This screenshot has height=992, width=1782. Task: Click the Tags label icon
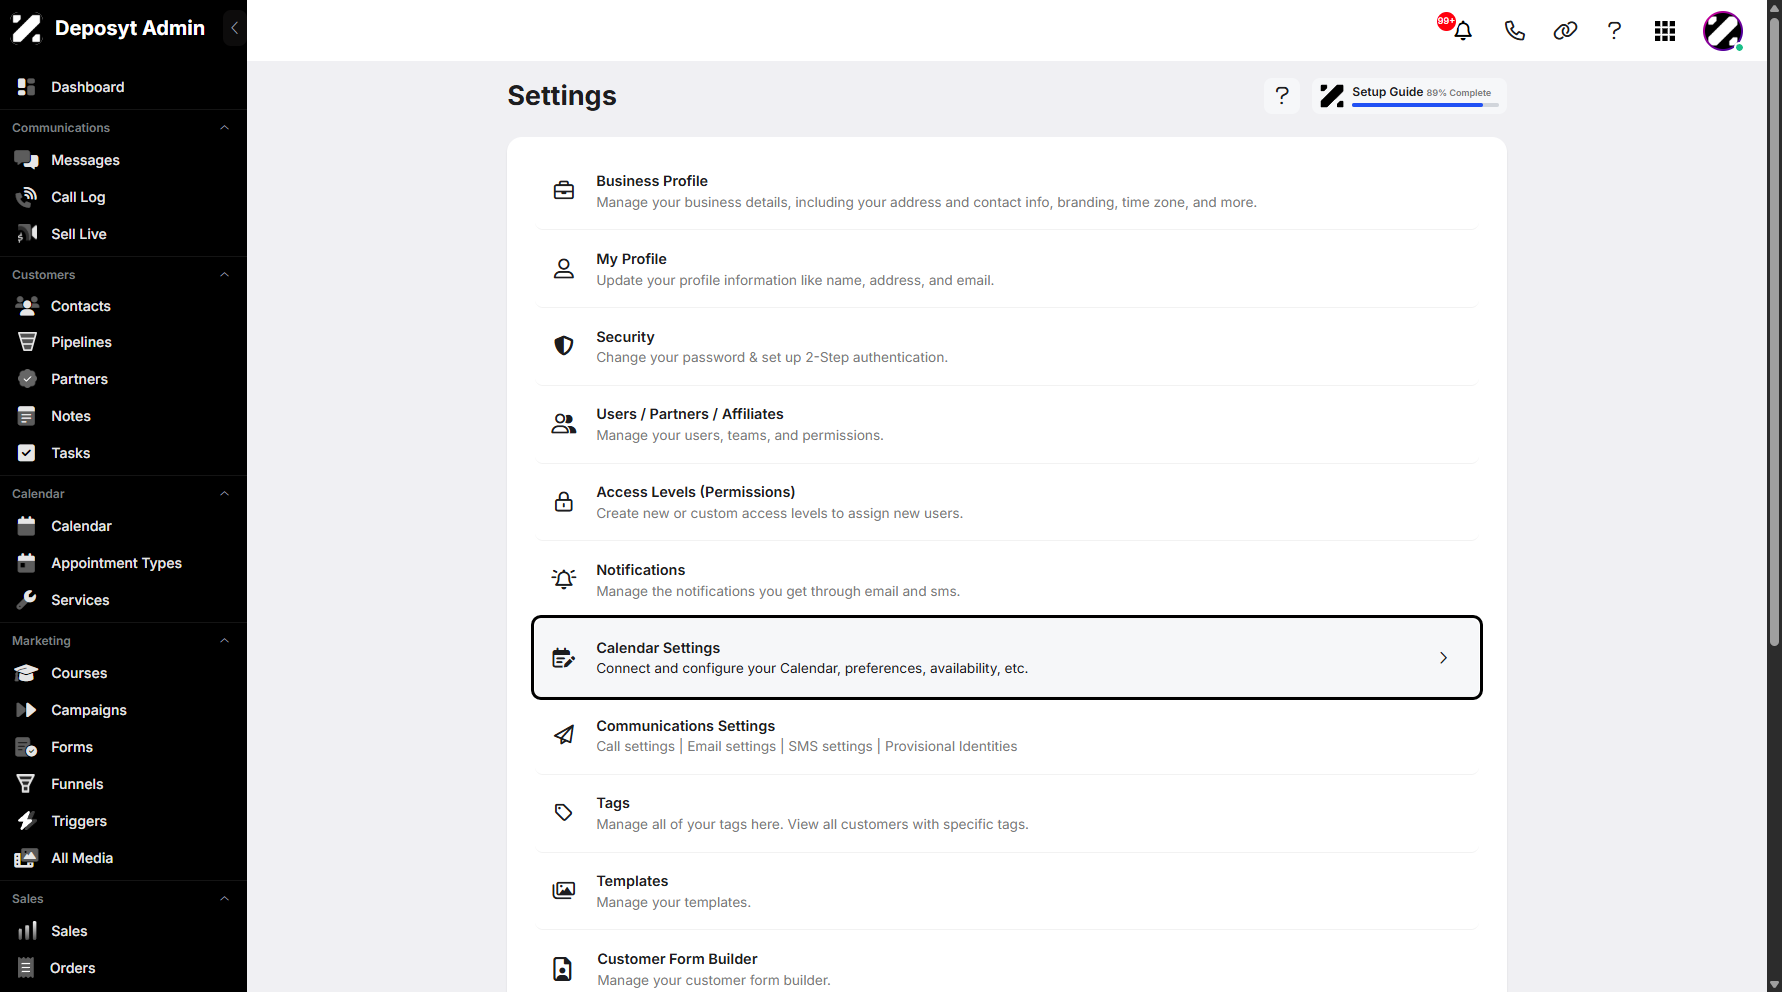[564, 812]
